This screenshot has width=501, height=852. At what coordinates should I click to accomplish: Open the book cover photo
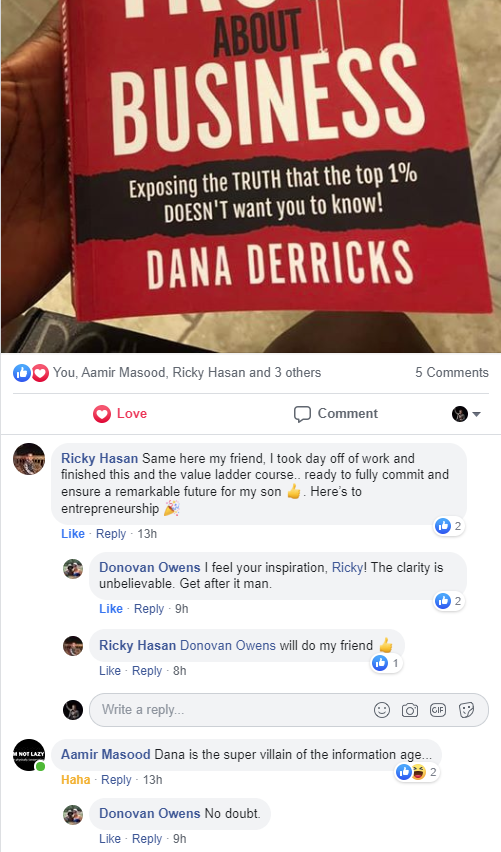click(250, 176)
